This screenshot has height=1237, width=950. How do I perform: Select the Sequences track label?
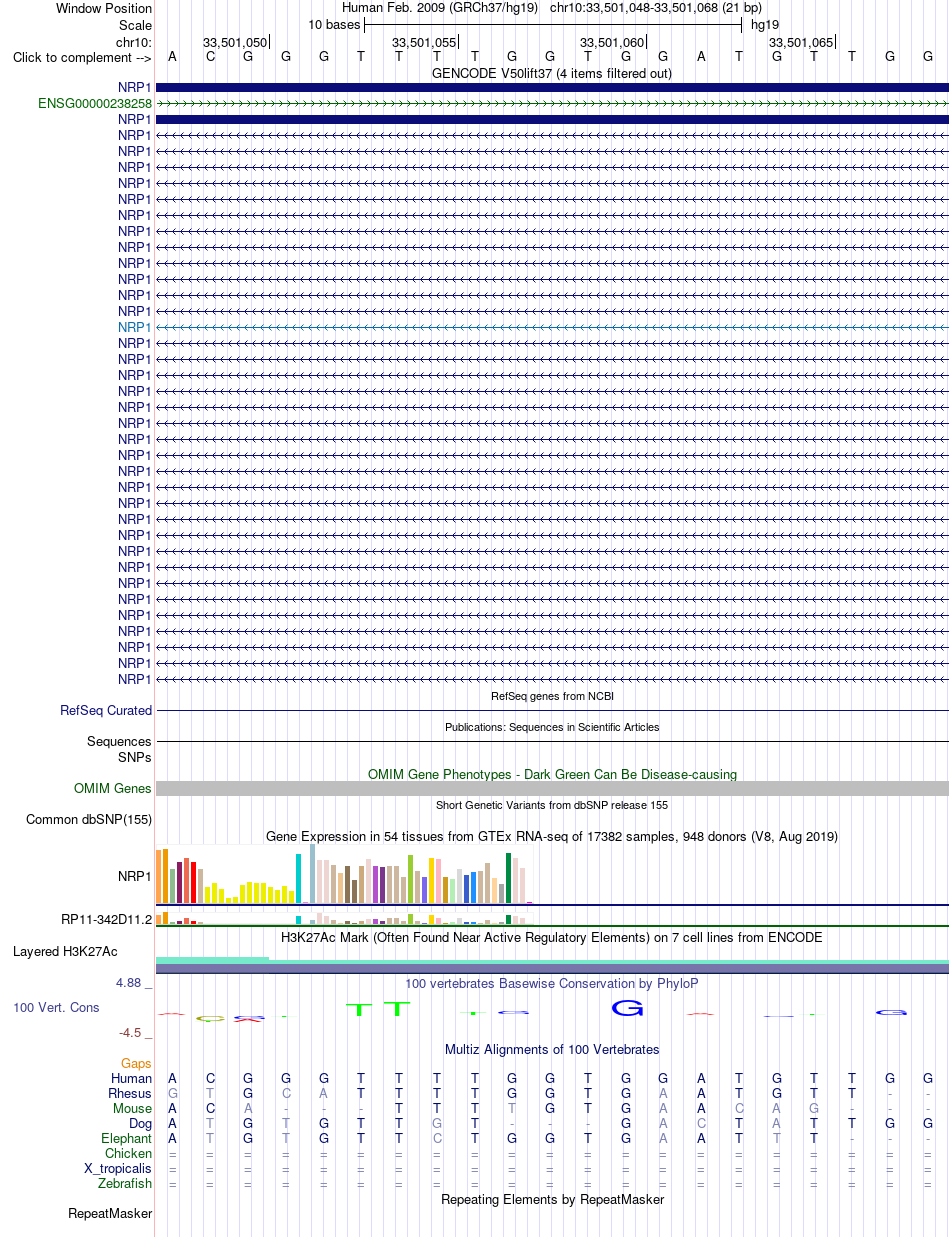coord(120,741)
